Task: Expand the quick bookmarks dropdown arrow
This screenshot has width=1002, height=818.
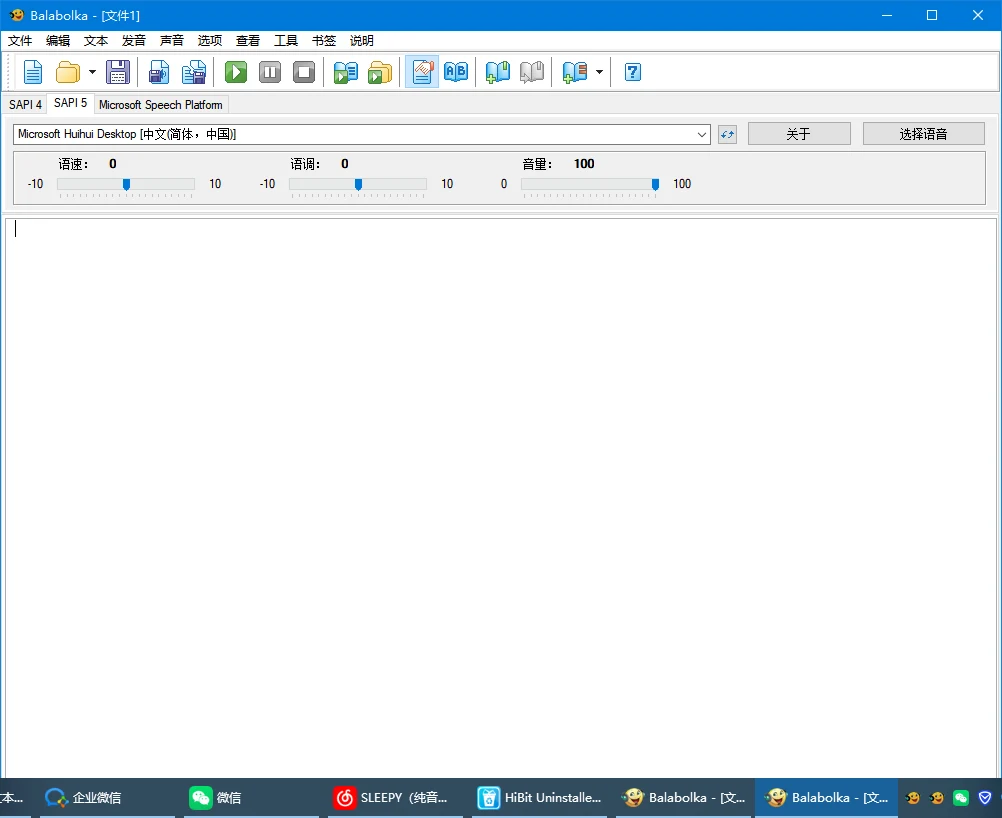Action: [x=599, y=72]
